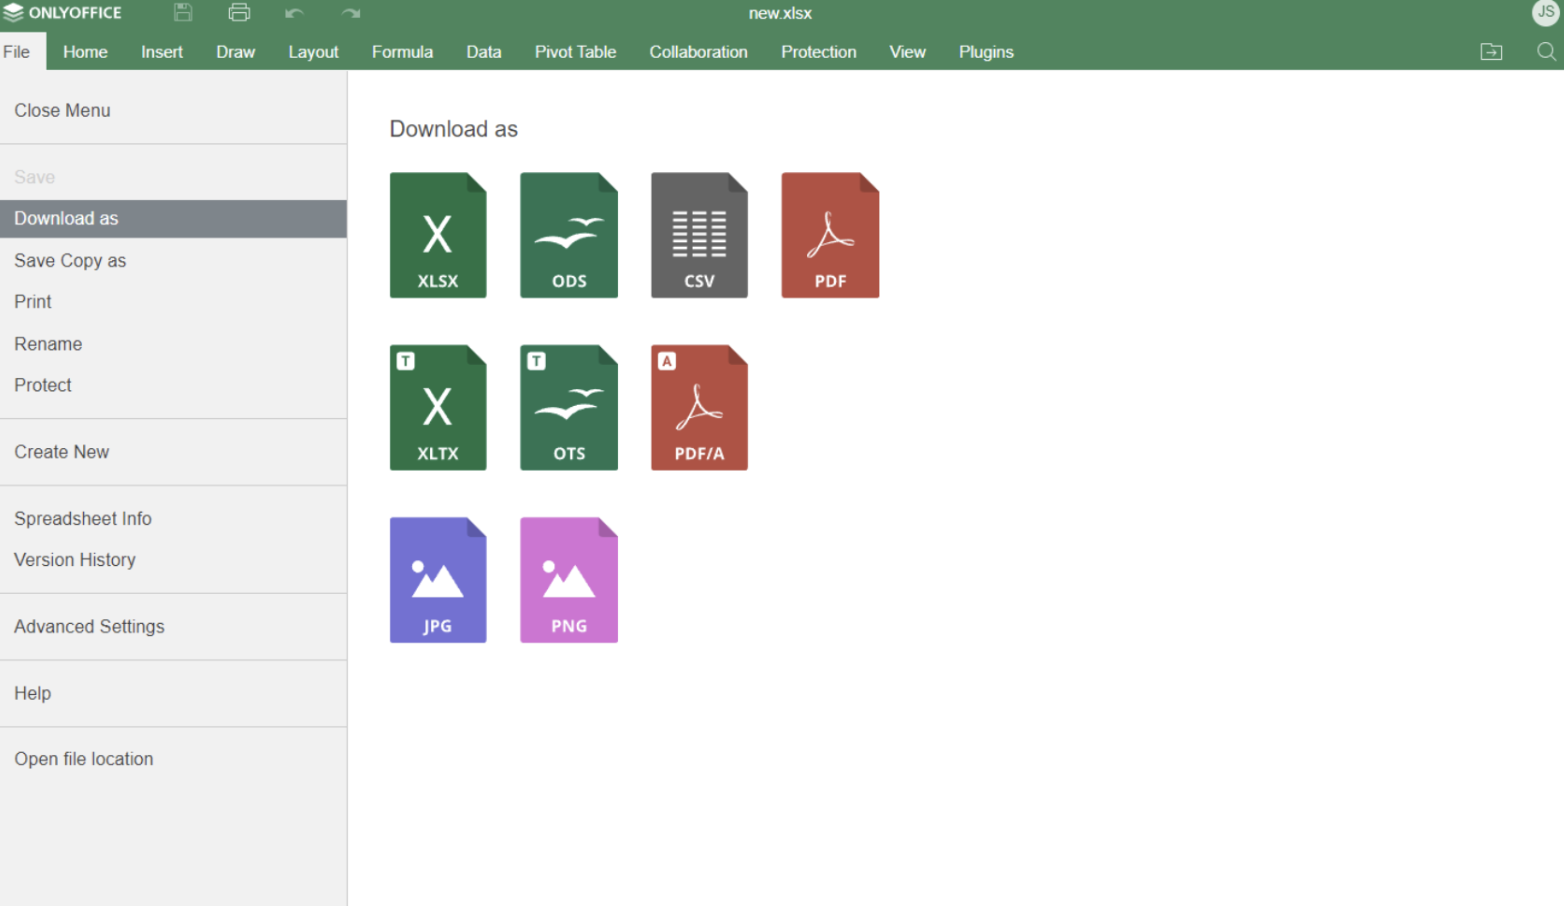Open the Protection tab
The height and width of the screenshot is (906, 1564).
pos(818,52)
